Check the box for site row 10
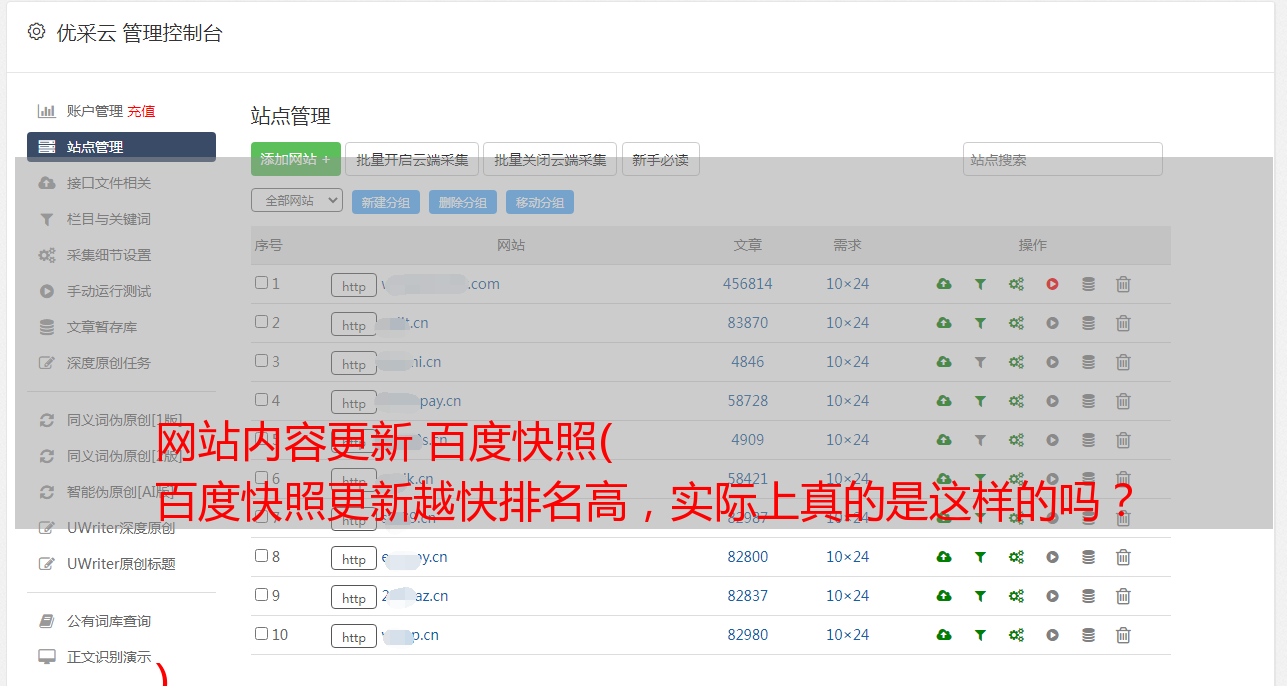The height and width of the screenshot is (686, 1287). coord(261,634)
